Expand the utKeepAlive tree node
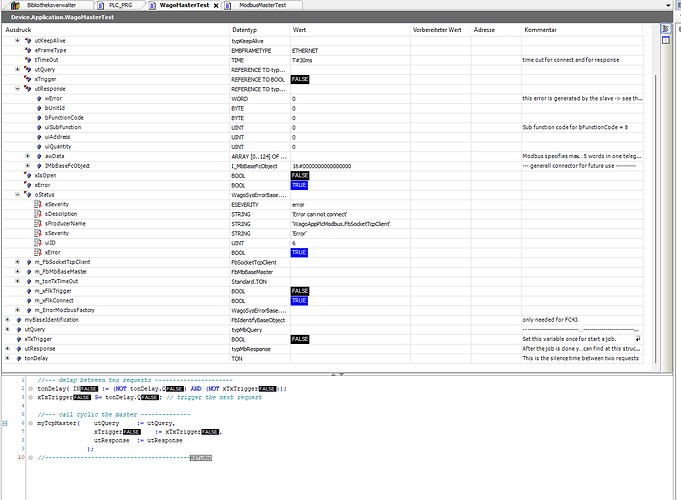Image resolution: width=681 pixels, height=500 pixels. click(17, 40)
